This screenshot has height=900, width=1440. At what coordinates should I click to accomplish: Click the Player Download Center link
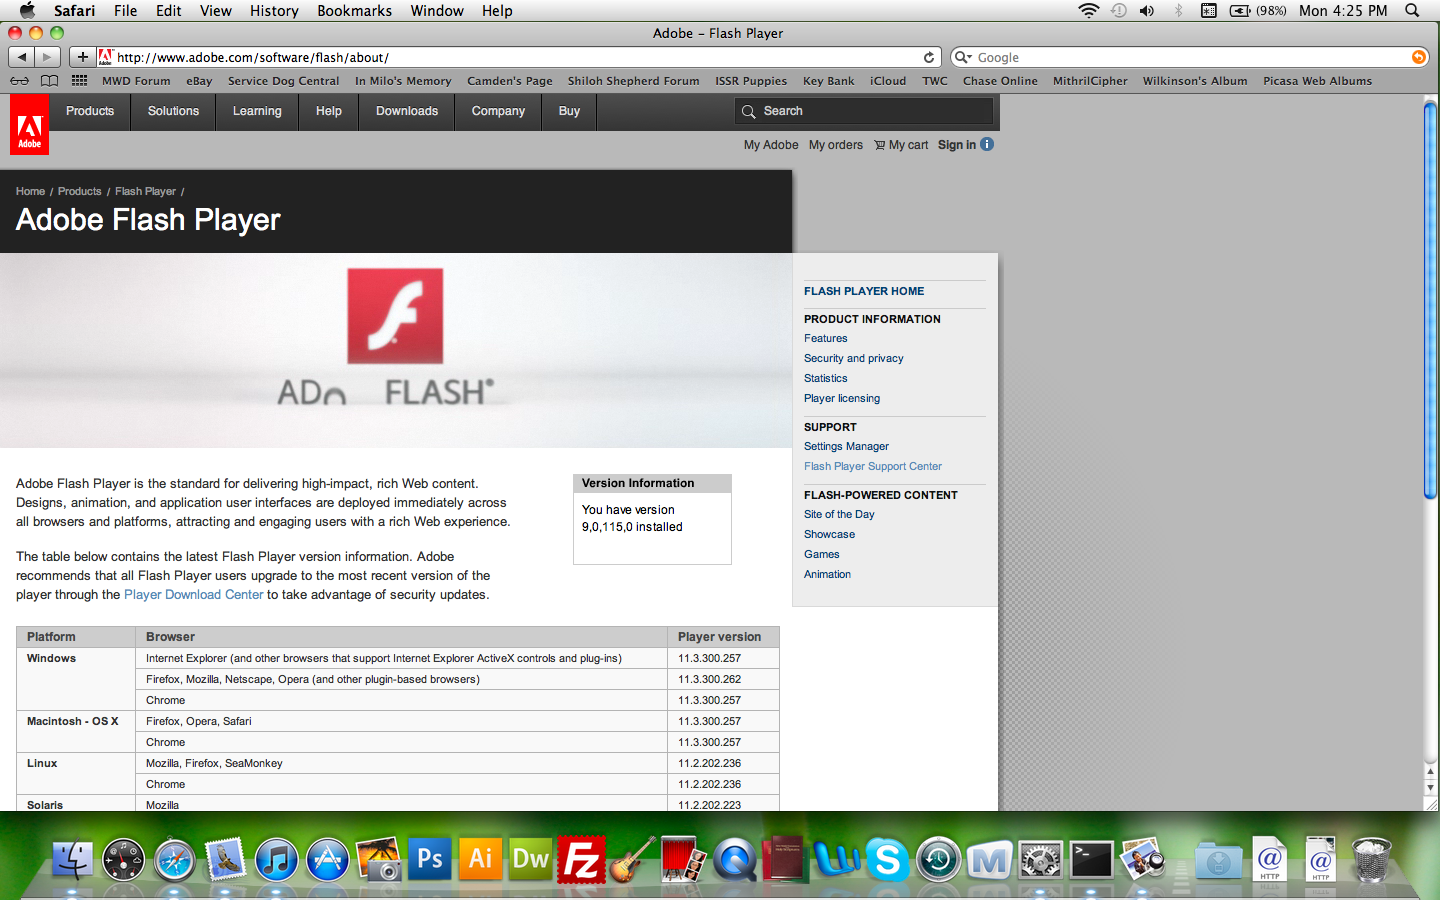(x=193, y=594)
